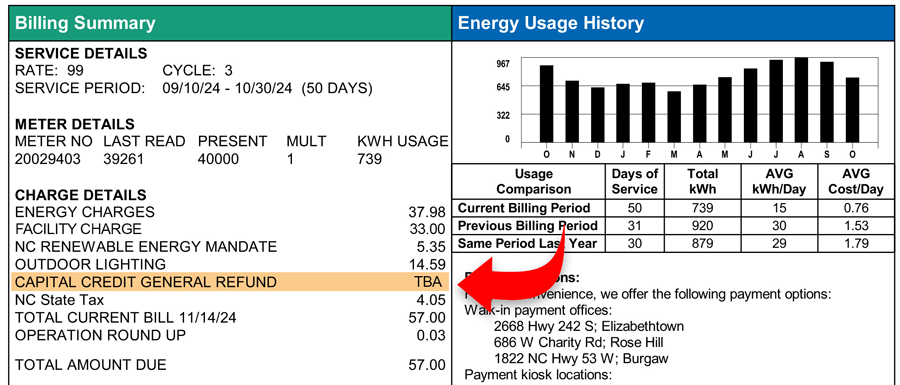The width and height of the screenshot is (900, 385).
Task: Click the 57.00 beside TOTAL AMOUNT DUE
Action: 426,365
